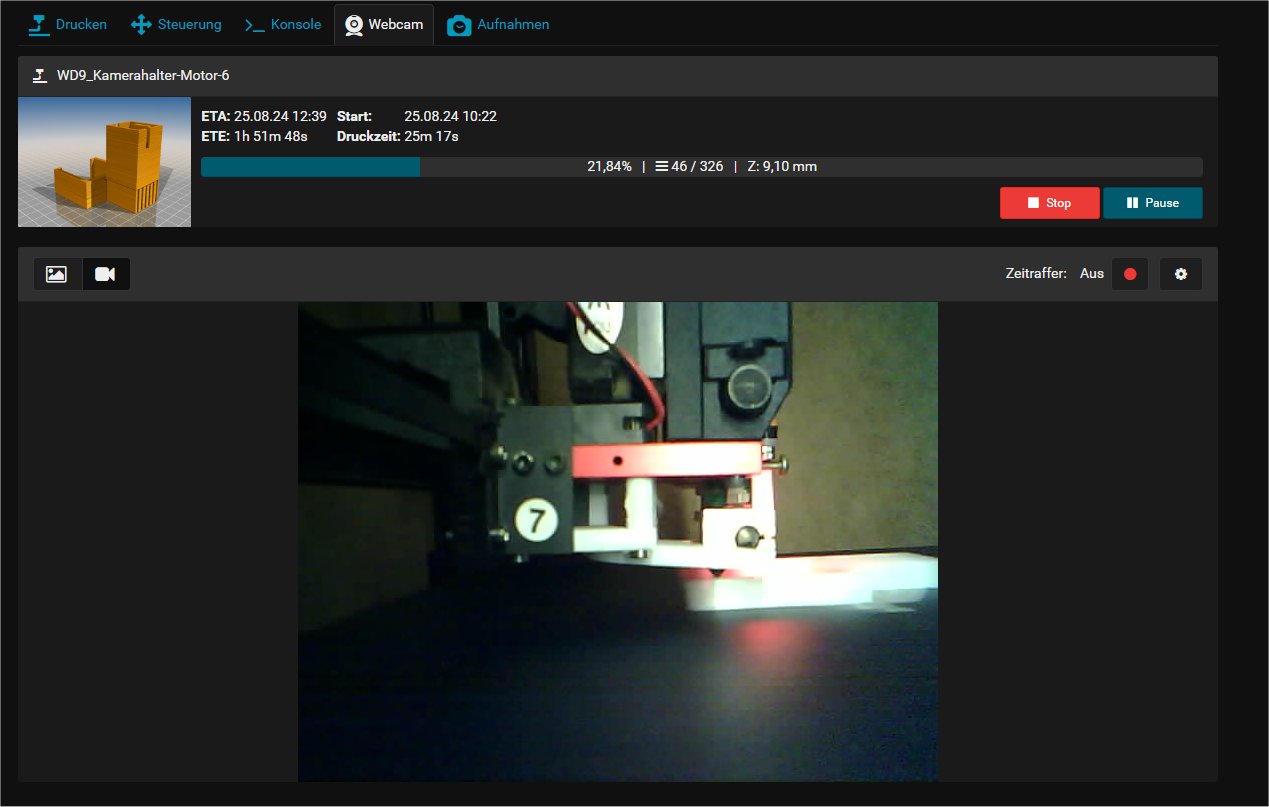Switch webcam to still image mode
The width and height of the screenshot is (1269, 807).
[57, 274]
